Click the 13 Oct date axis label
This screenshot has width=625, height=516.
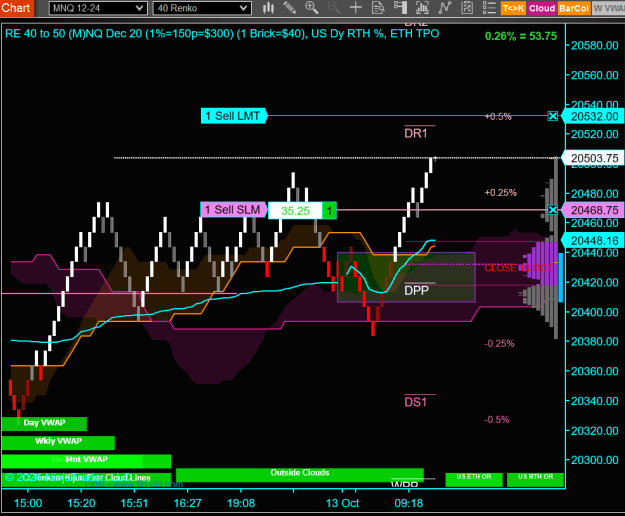pyautogui.click(x=342, y=503)
